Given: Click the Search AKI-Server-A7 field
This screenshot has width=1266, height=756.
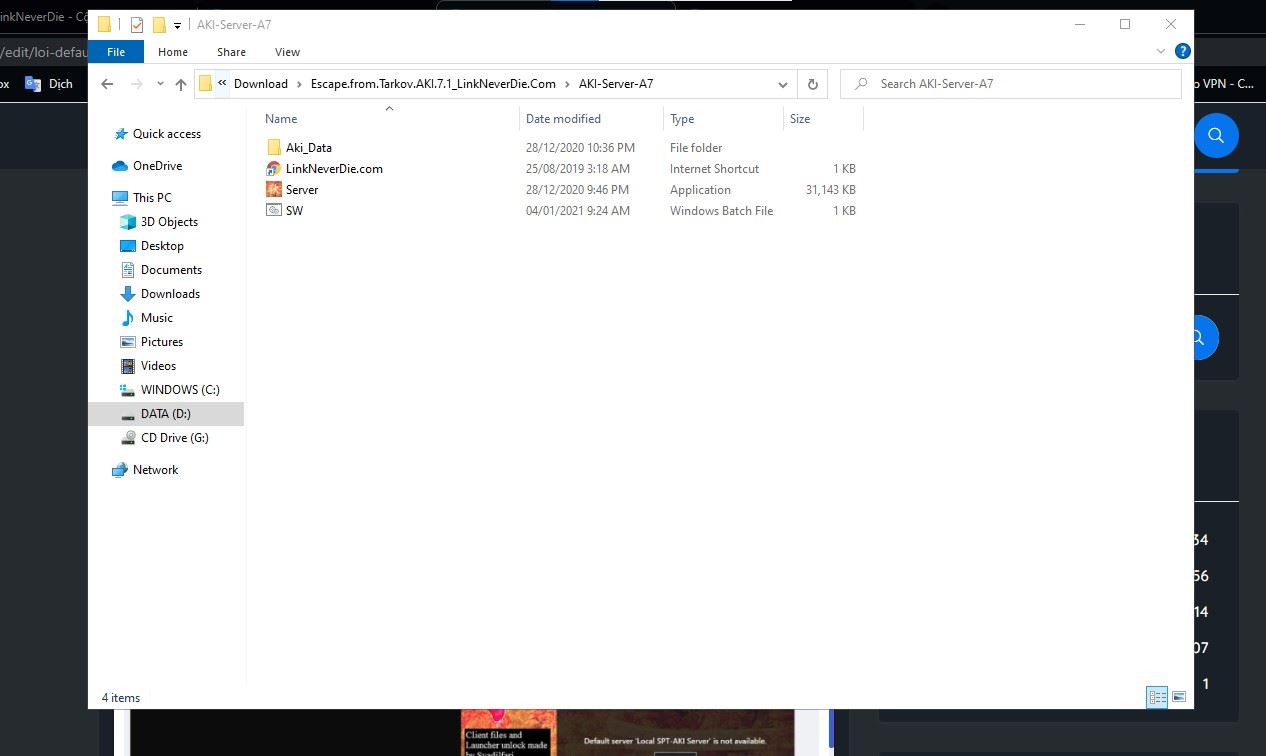Looking at the screenshot, I should point(1010,84).
